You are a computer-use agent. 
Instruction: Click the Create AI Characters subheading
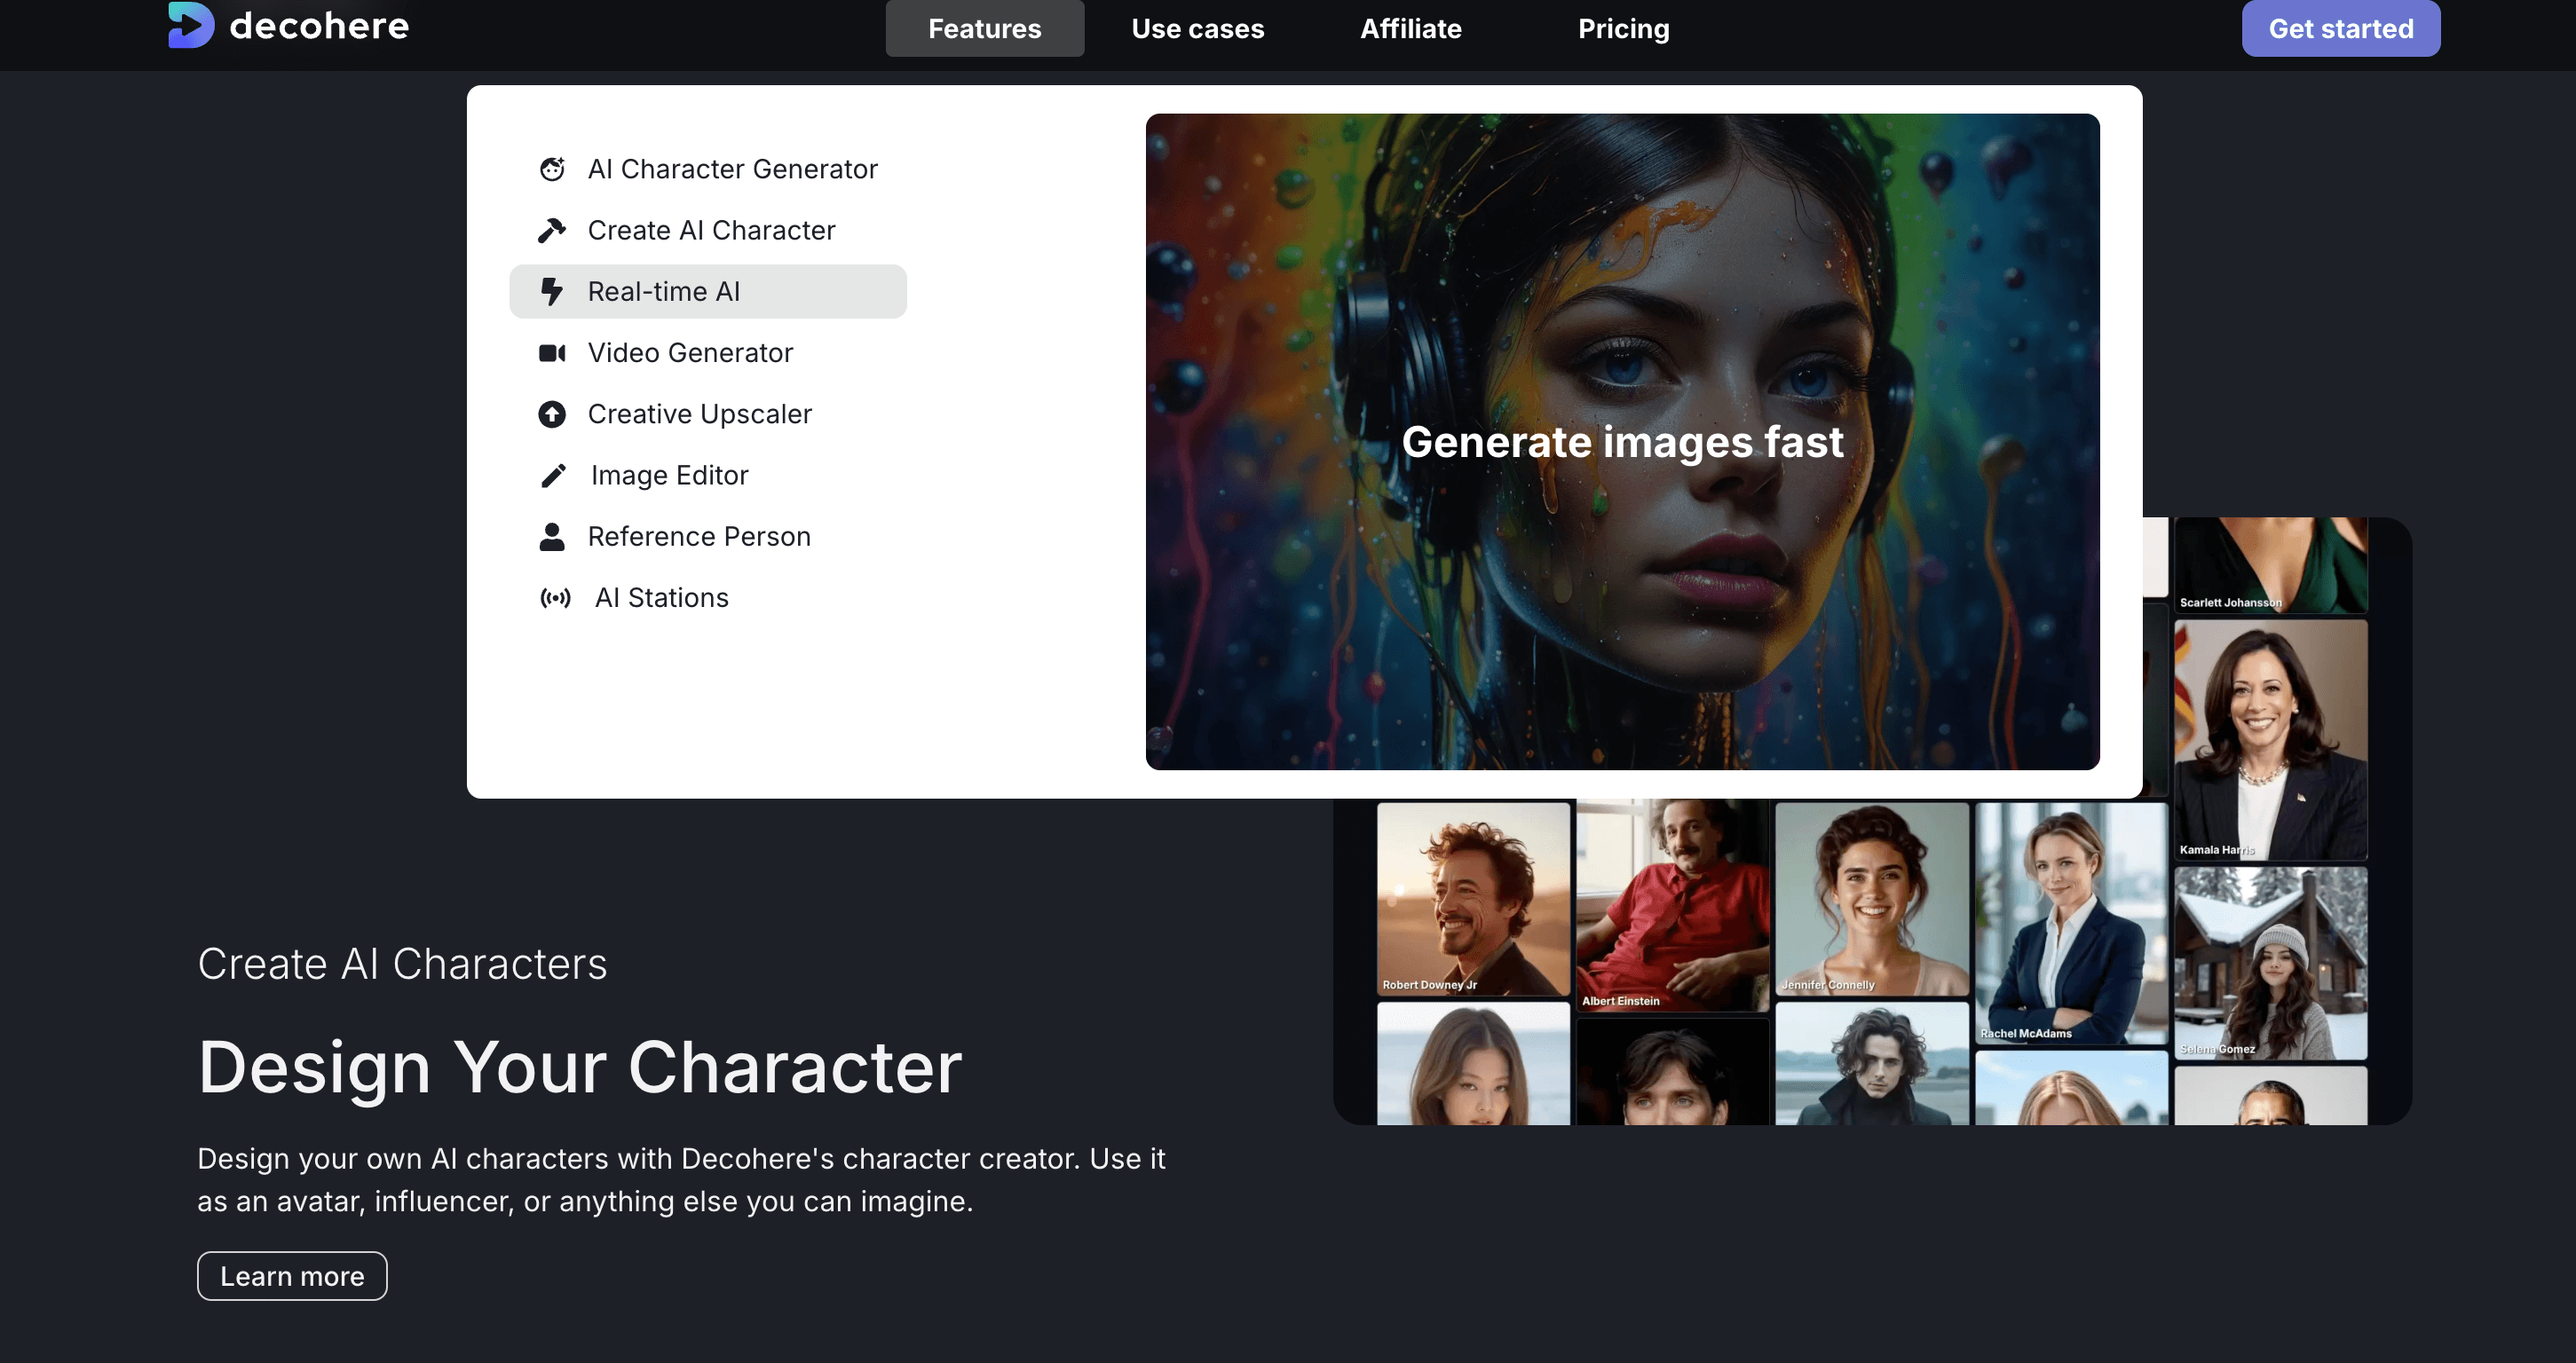[x=402, y=964]
